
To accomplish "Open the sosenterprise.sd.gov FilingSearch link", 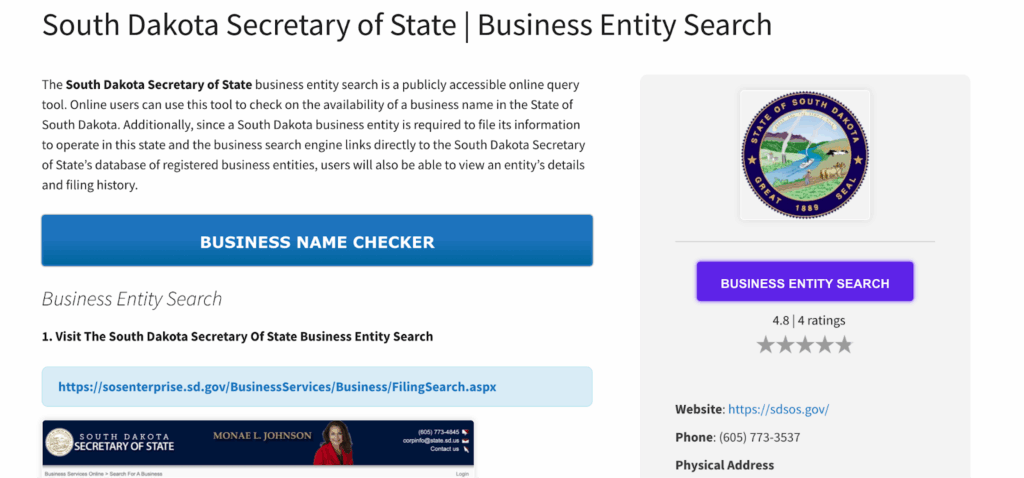I will [277, 386].
